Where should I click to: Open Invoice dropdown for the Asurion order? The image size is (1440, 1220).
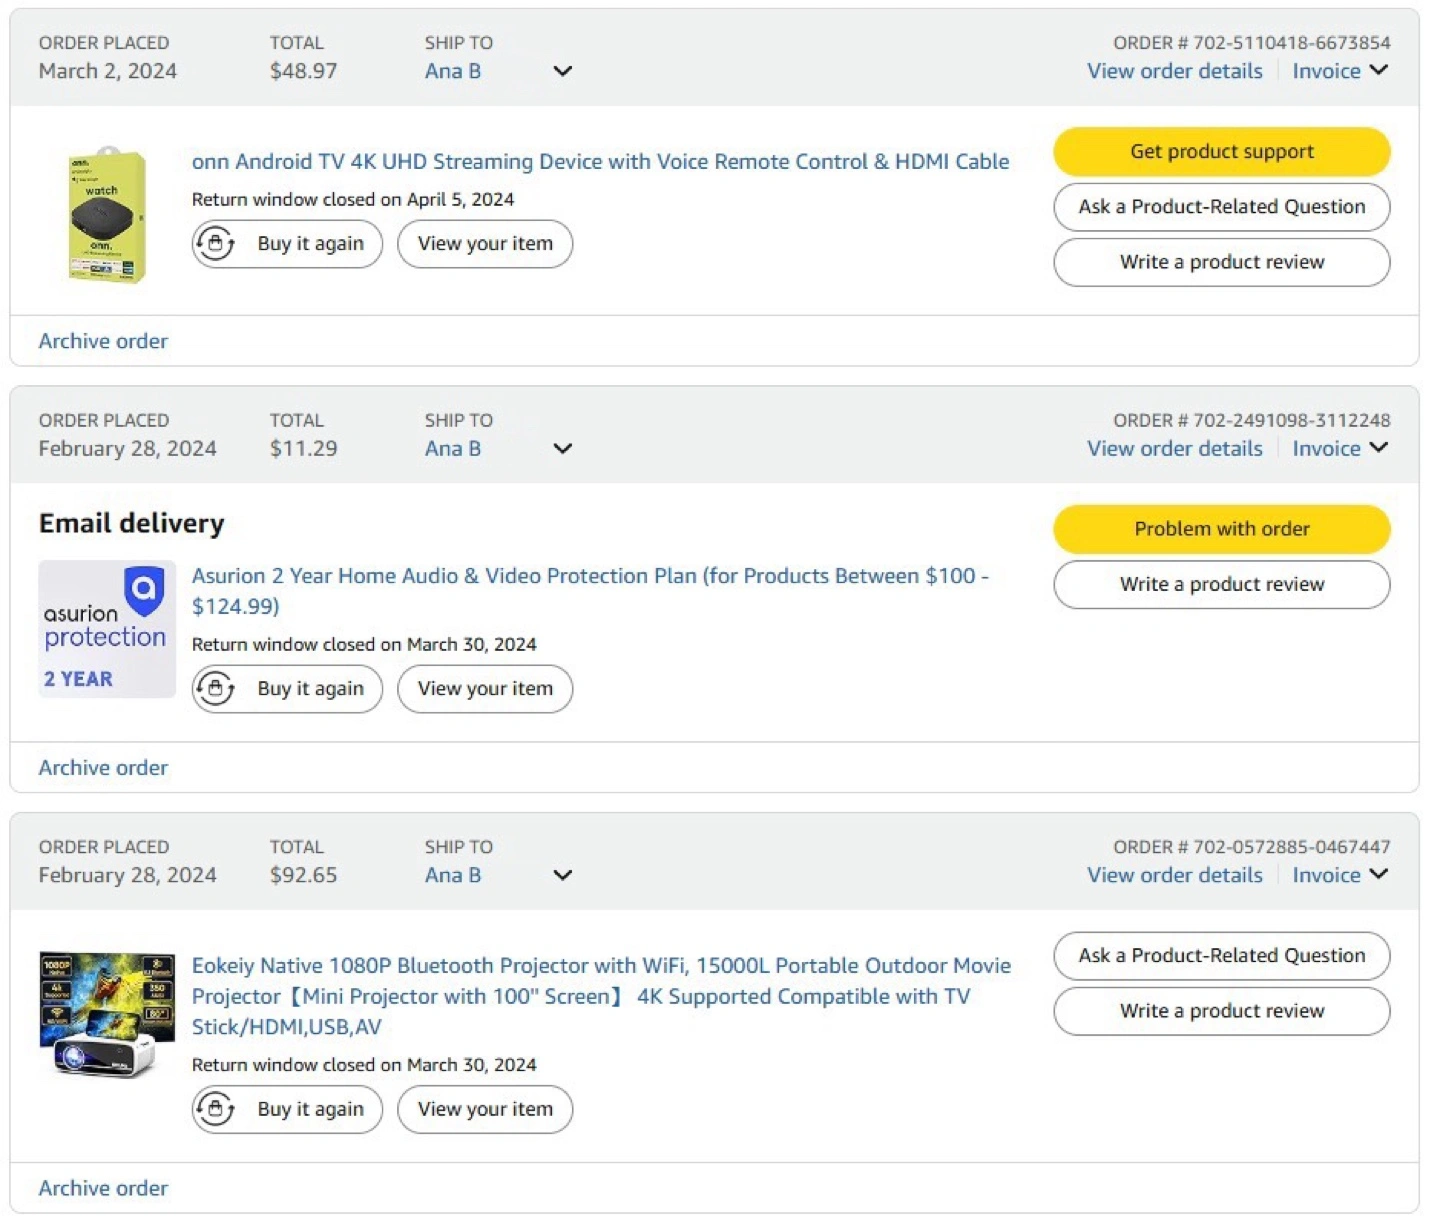1339,449
